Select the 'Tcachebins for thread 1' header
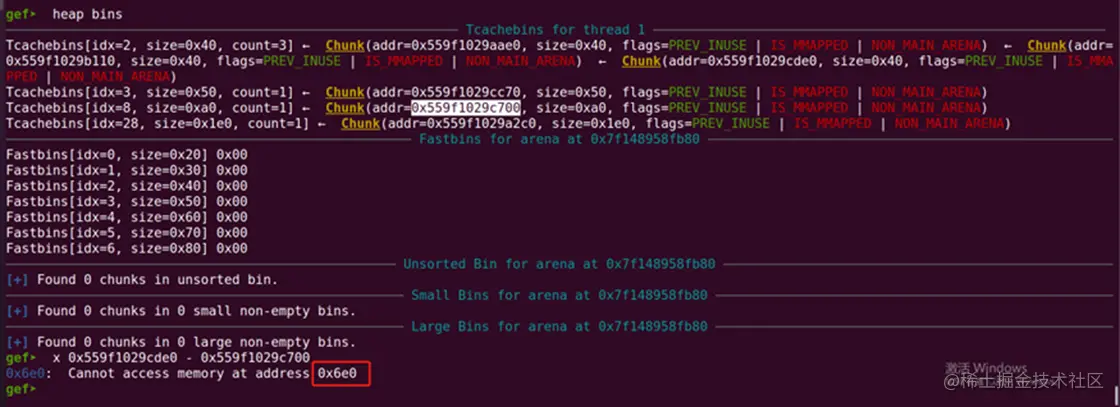 [x=555, y=29]
